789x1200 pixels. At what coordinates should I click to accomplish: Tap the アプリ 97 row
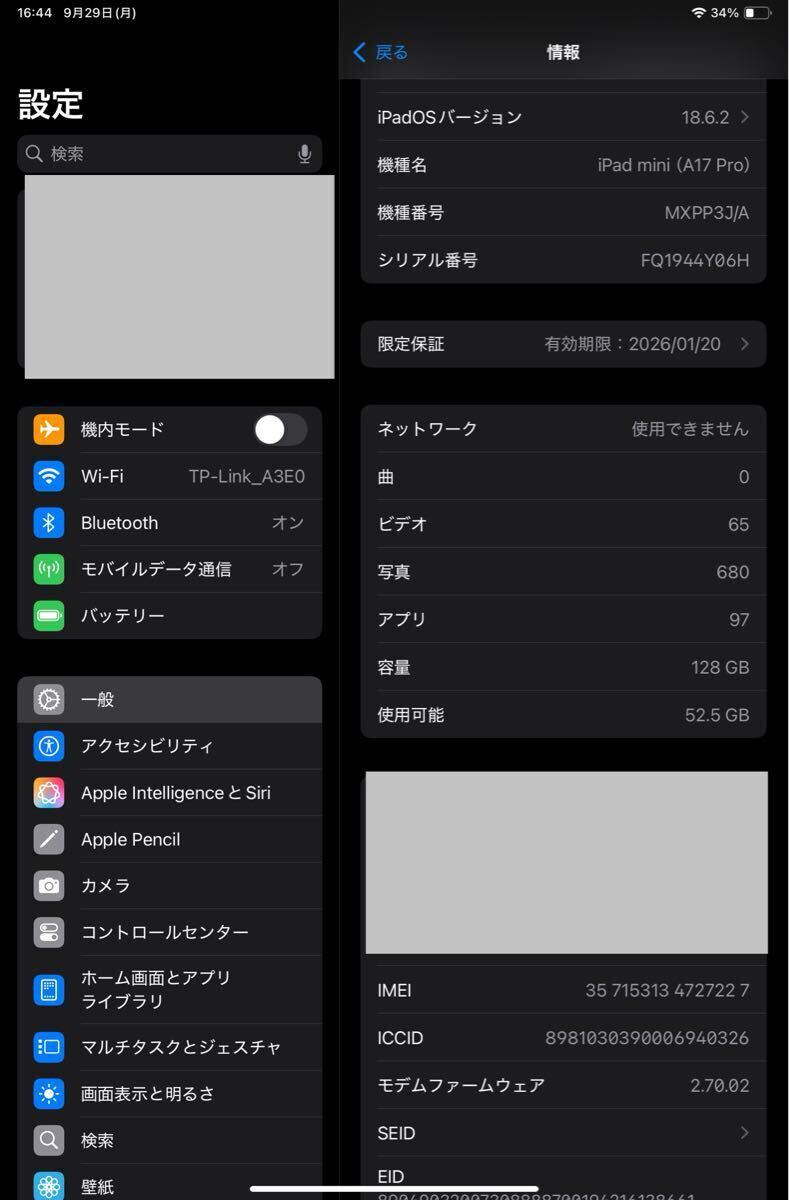563,620
